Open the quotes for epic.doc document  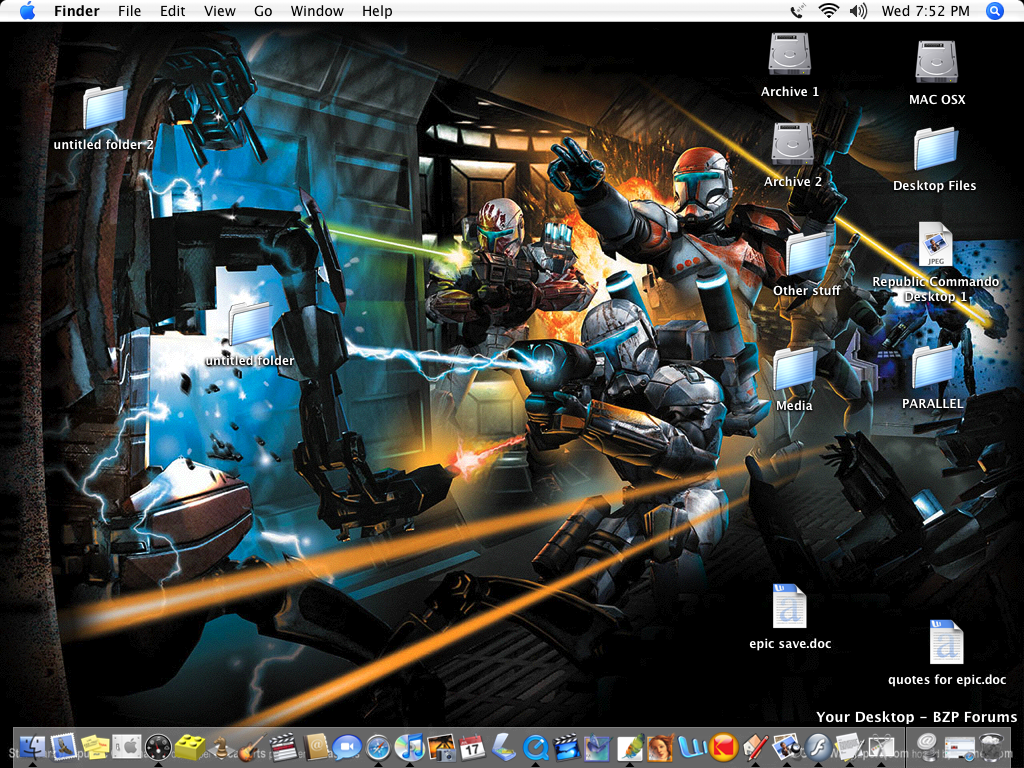pyautogui.click(x=946, y=640)
